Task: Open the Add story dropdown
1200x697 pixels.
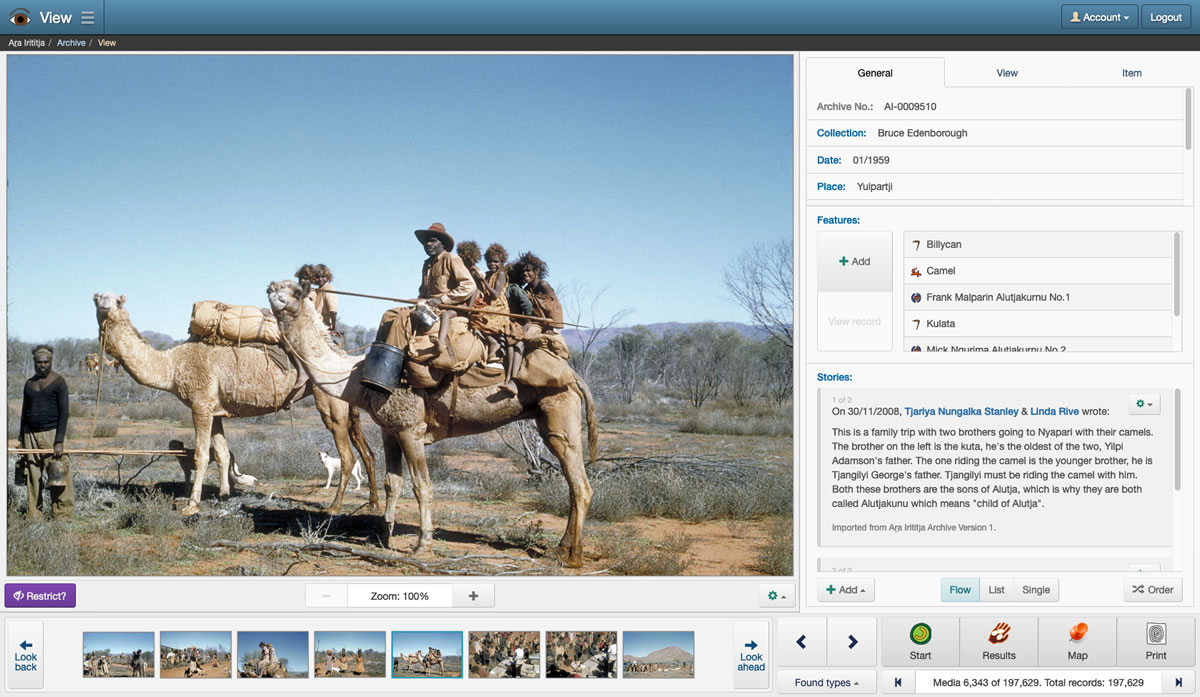Action: [846, 590]
